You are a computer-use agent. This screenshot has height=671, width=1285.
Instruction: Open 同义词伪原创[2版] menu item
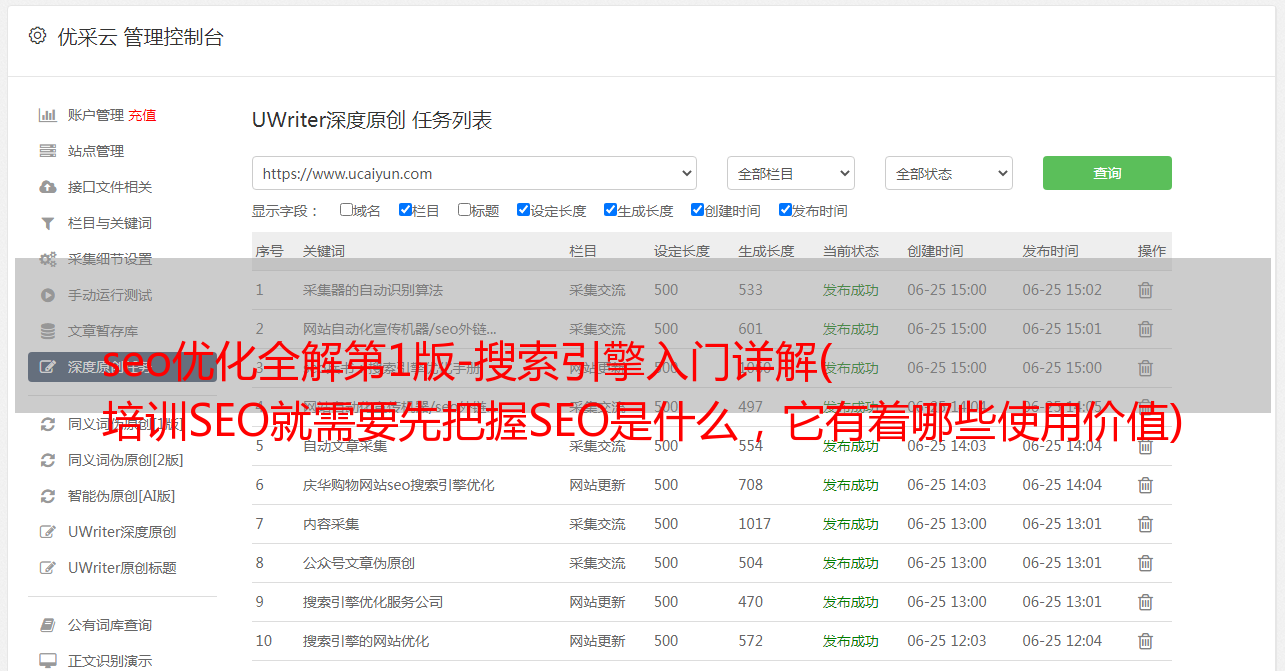click(x=126, y=460)
